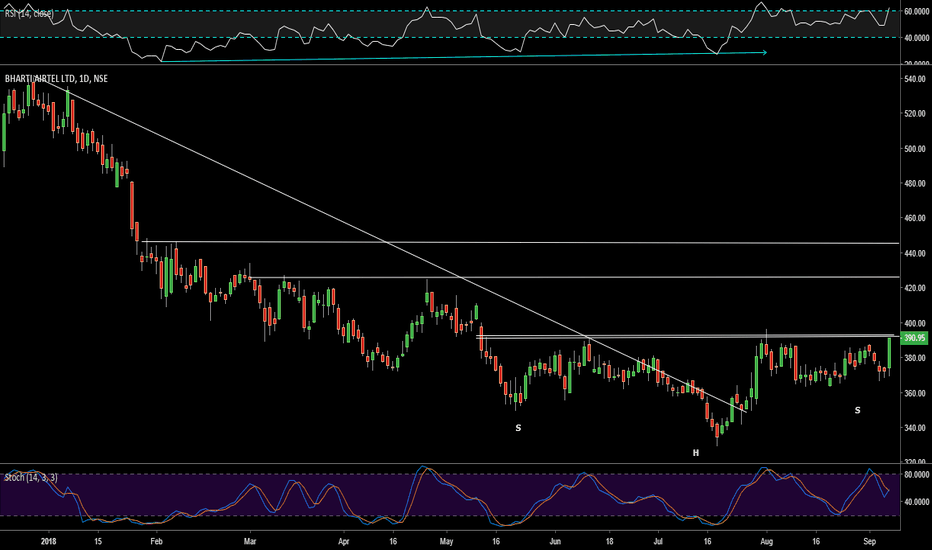Select the 340.00 price axis value

point(915,428)
